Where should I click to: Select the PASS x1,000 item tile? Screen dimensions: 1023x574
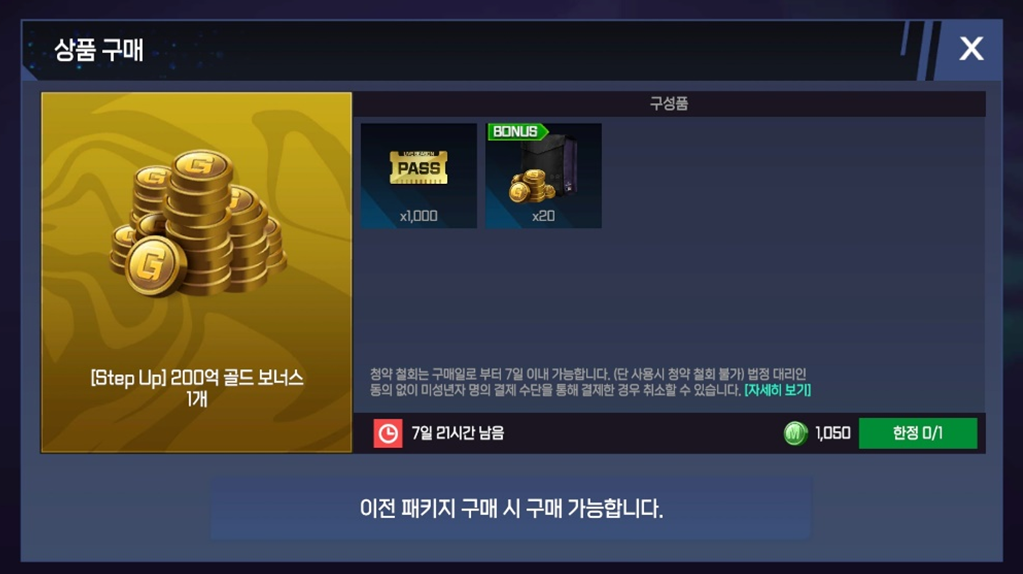click(x=419, y=175)
